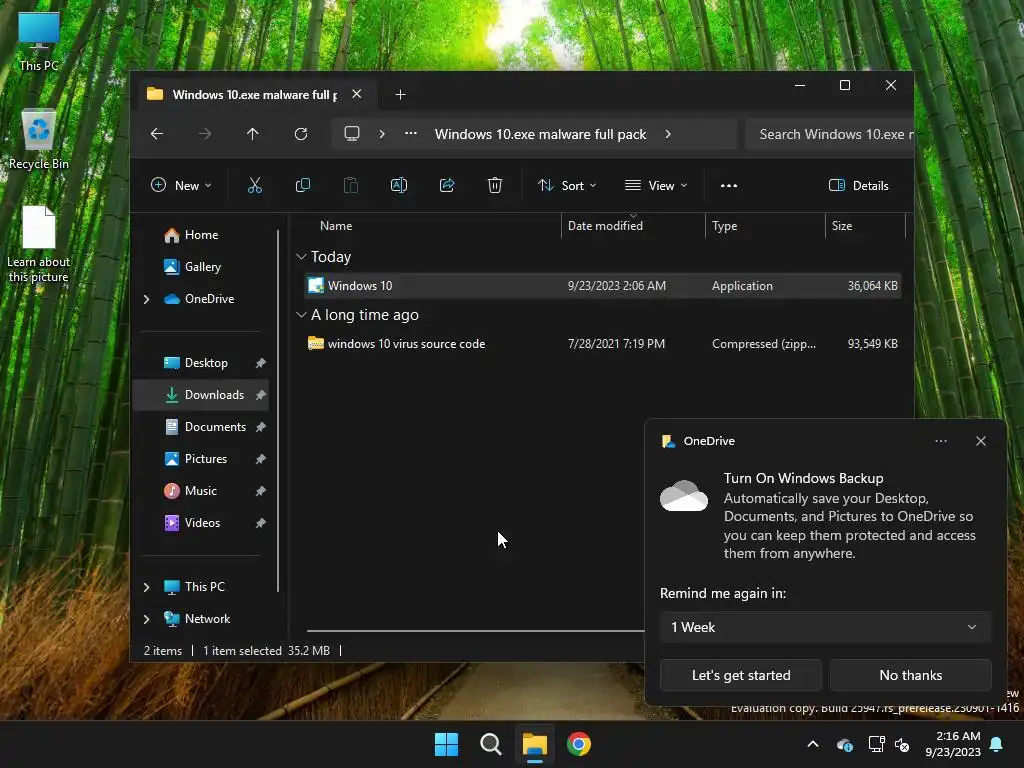The image size is (1024, 768).
Task: Unpin Videos from quick access
Action: pos(261,522)
